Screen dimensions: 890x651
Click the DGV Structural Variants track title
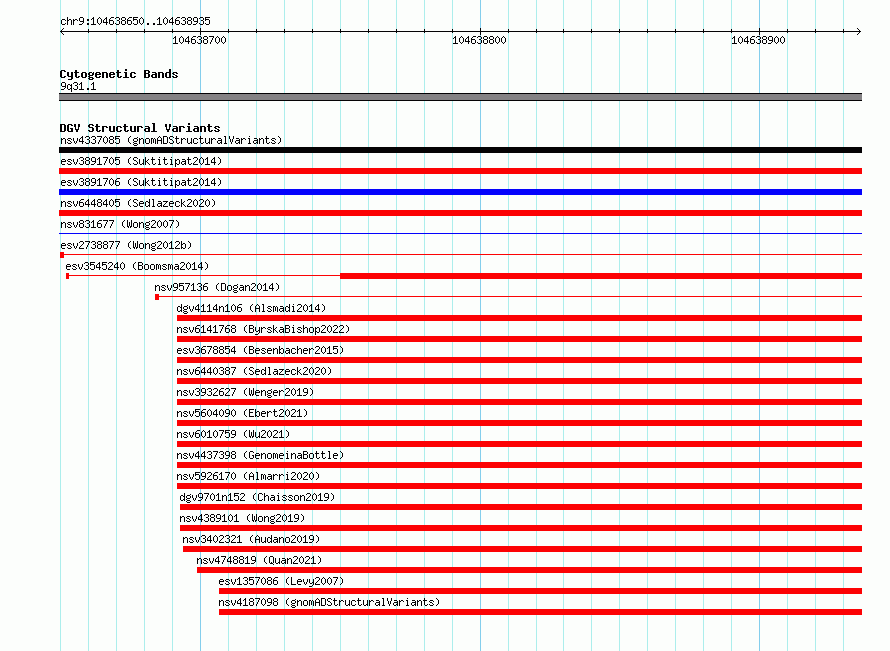[x=140, y=128]
